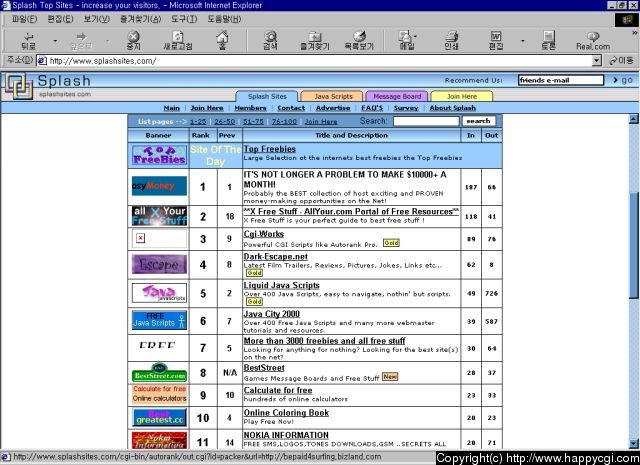The image size is (640, 465).
Task: Click the go button next to e-mail
Action: (x=623, y=80)
